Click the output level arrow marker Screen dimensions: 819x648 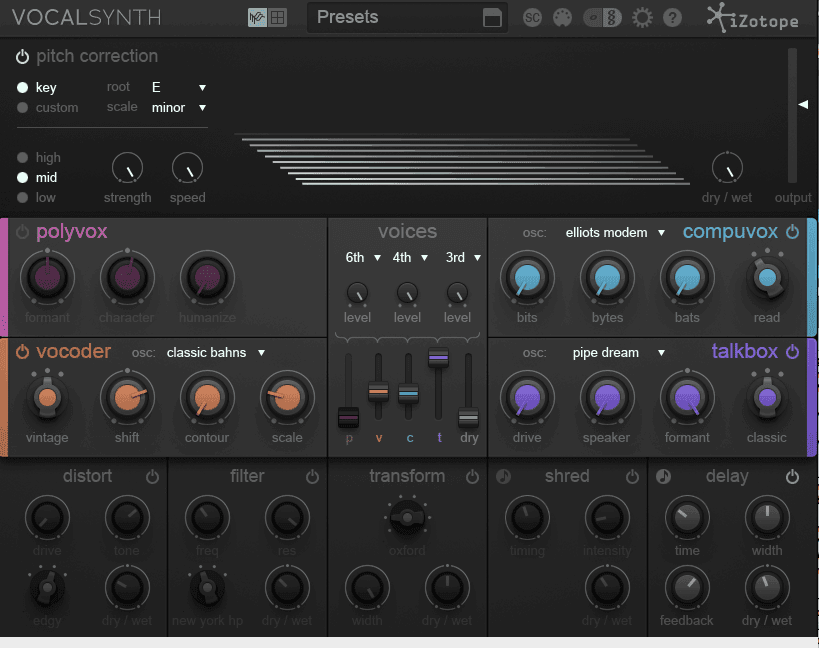(803, 104)
